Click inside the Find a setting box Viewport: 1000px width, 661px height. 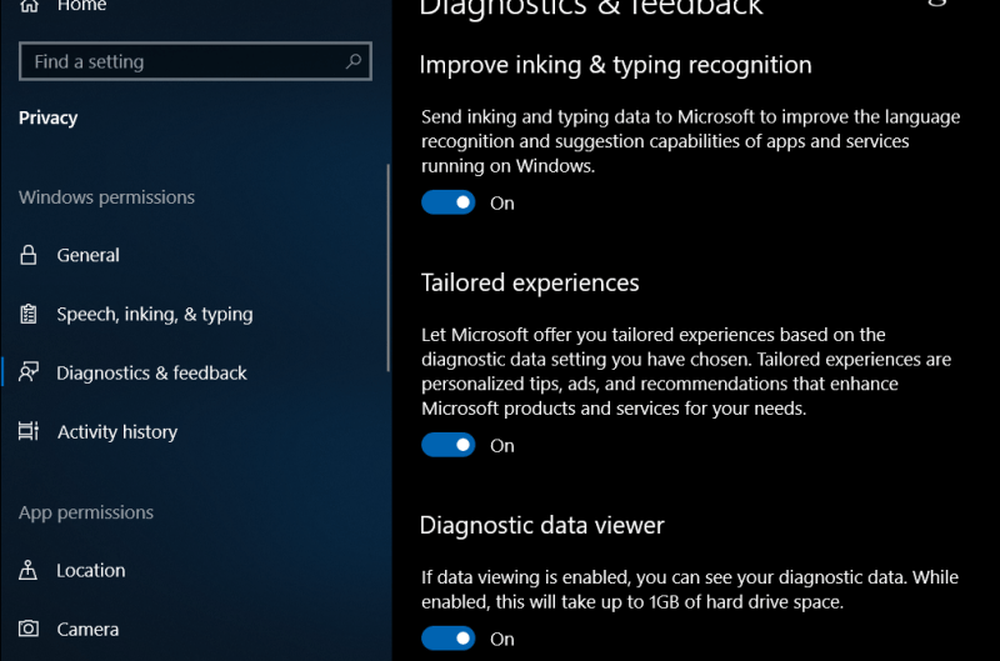[180, 62]
